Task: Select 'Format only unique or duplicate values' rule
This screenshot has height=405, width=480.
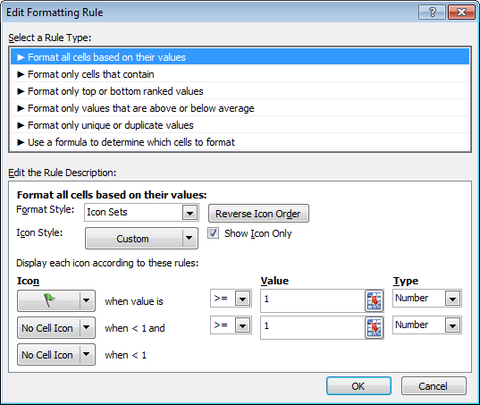Action: pyautogui.click(x=240, y=125)
